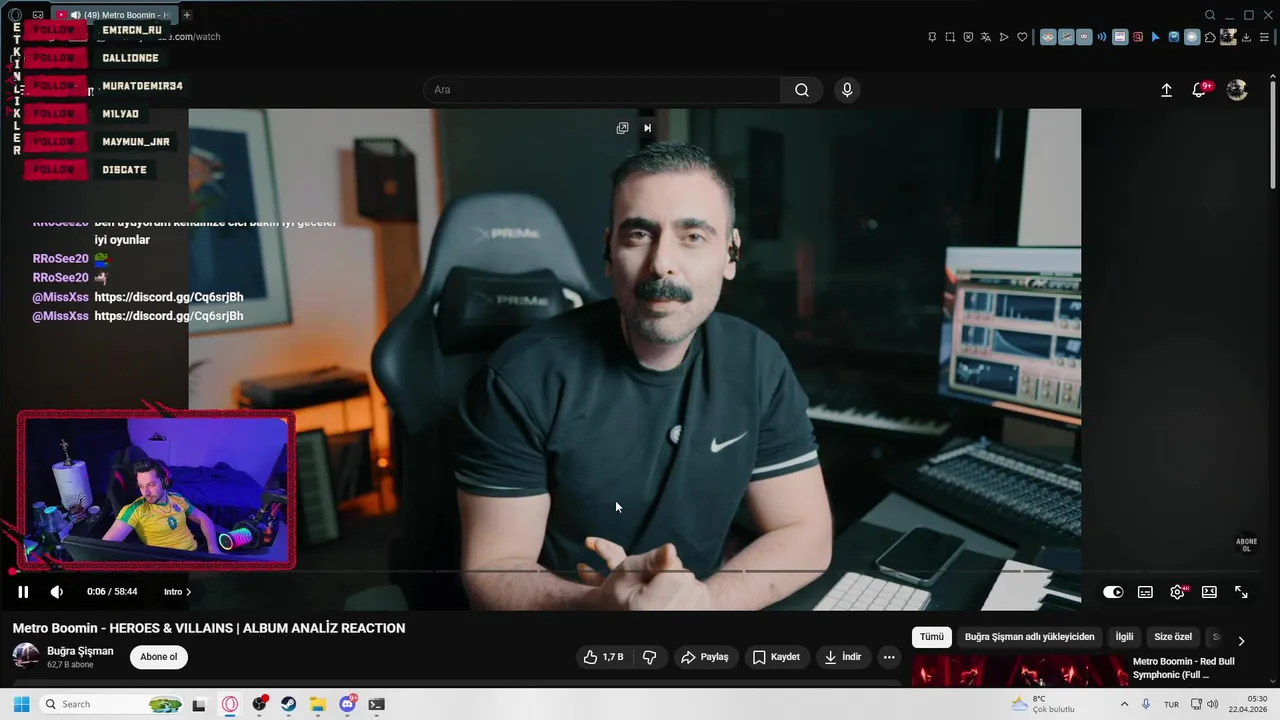Open the terminal app from the taskbar
This screenshot has width=1280, height=720.
point(376,704)
